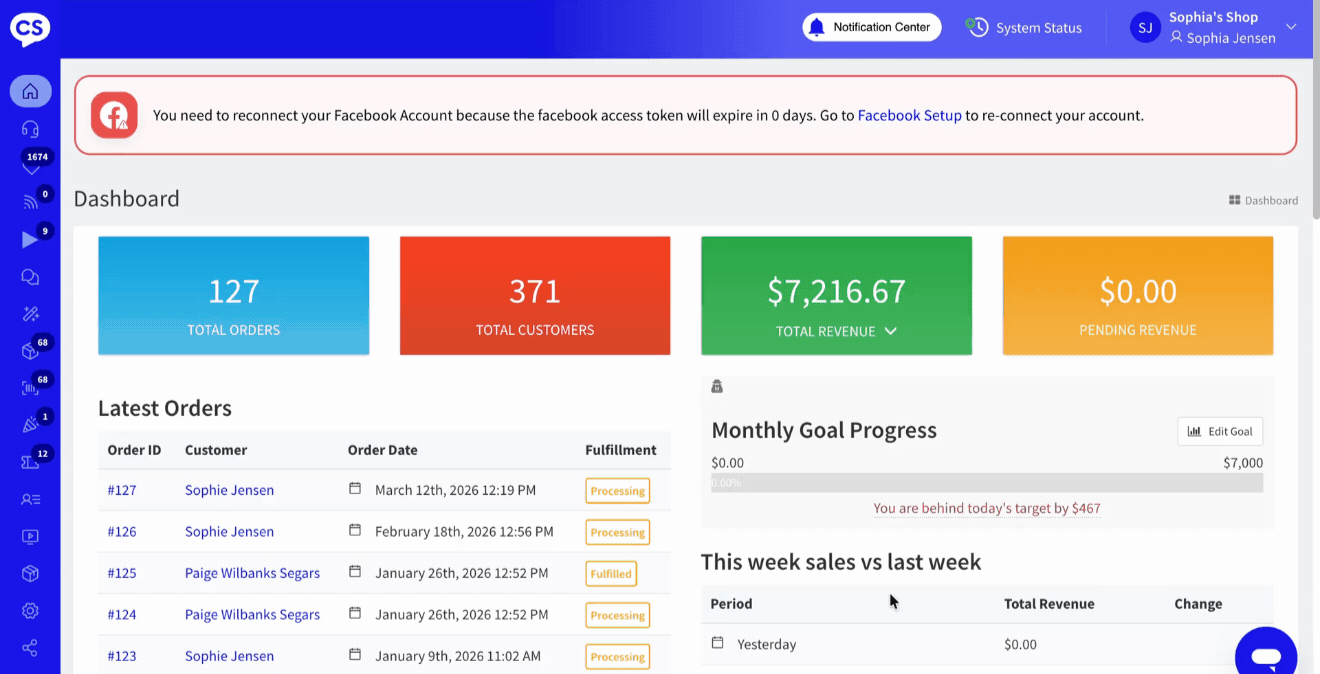Viewport: 1320px width, 674px height.
Task: Open order #127 link
Action: [x=122, y=490]
